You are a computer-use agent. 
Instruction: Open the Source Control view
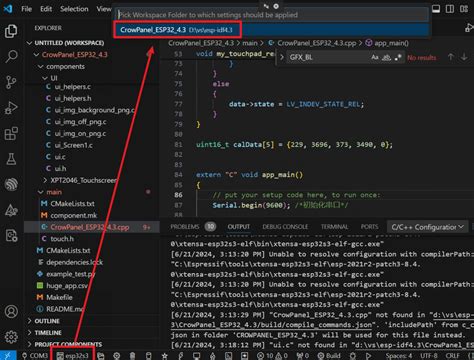(x=11, y=82)
